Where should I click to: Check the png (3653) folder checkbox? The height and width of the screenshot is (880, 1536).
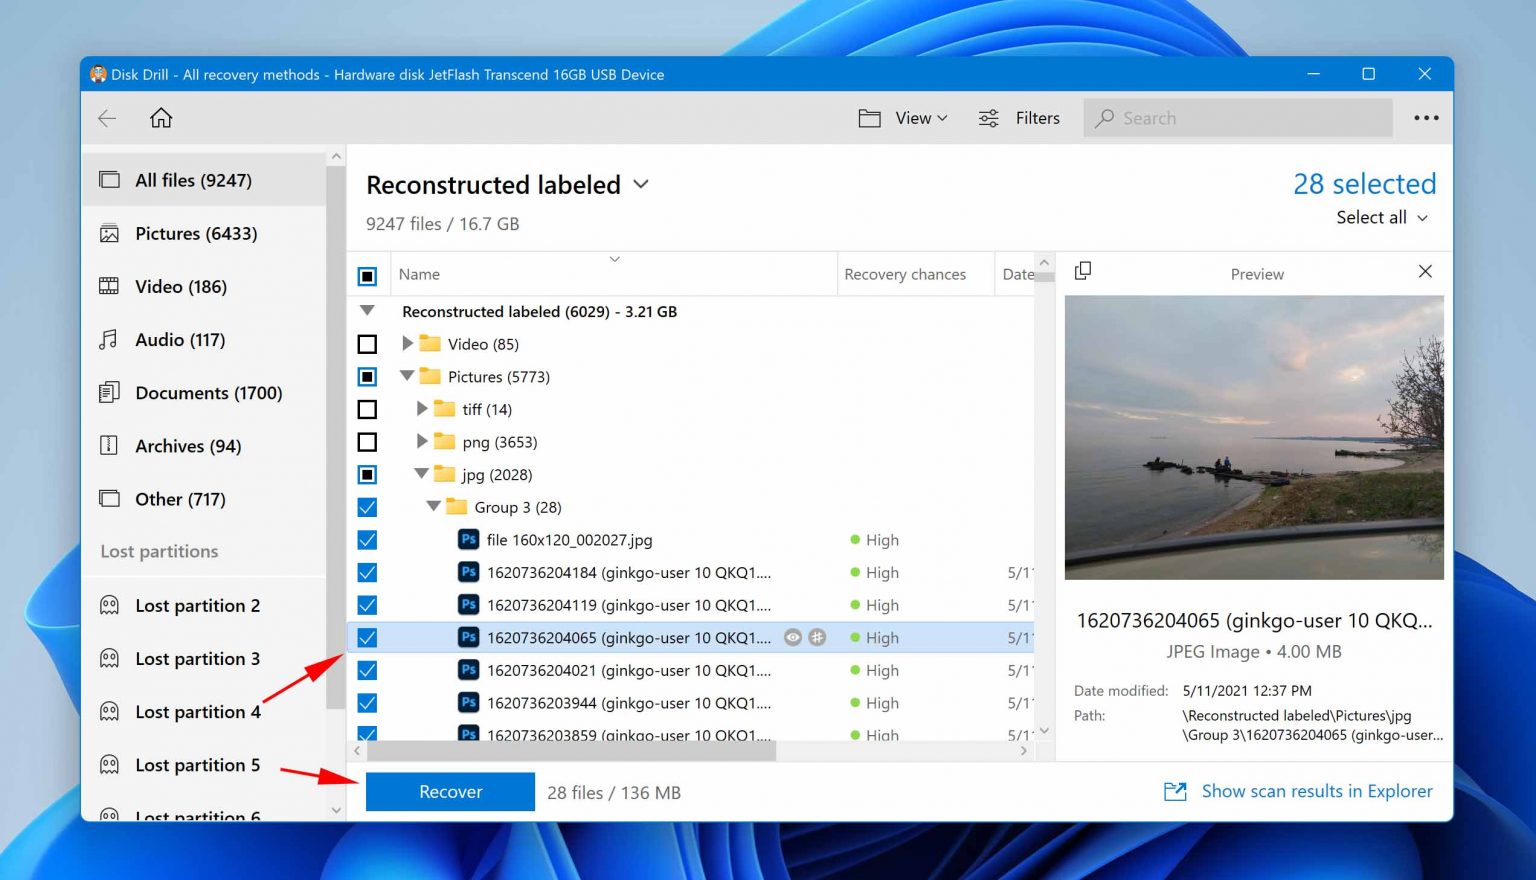pyautogui.click(x=367, y=441)
